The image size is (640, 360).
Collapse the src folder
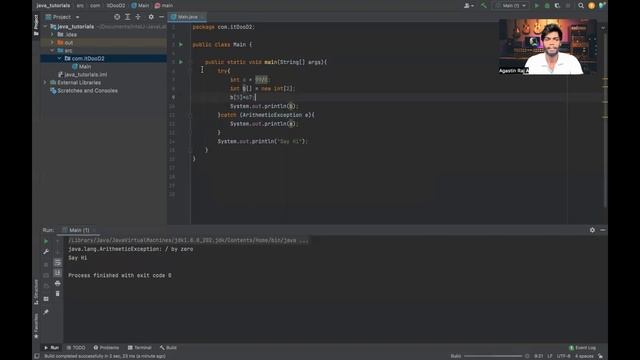click(x=52, y=50)
